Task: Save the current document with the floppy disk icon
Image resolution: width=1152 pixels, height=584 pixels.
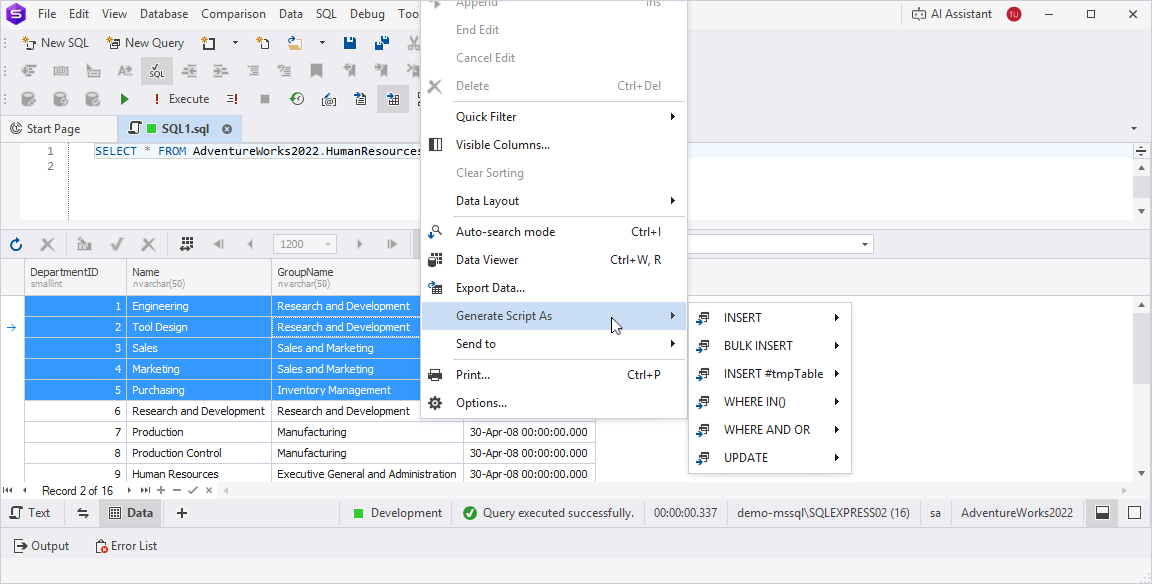Action: click(x=351, y=43)
